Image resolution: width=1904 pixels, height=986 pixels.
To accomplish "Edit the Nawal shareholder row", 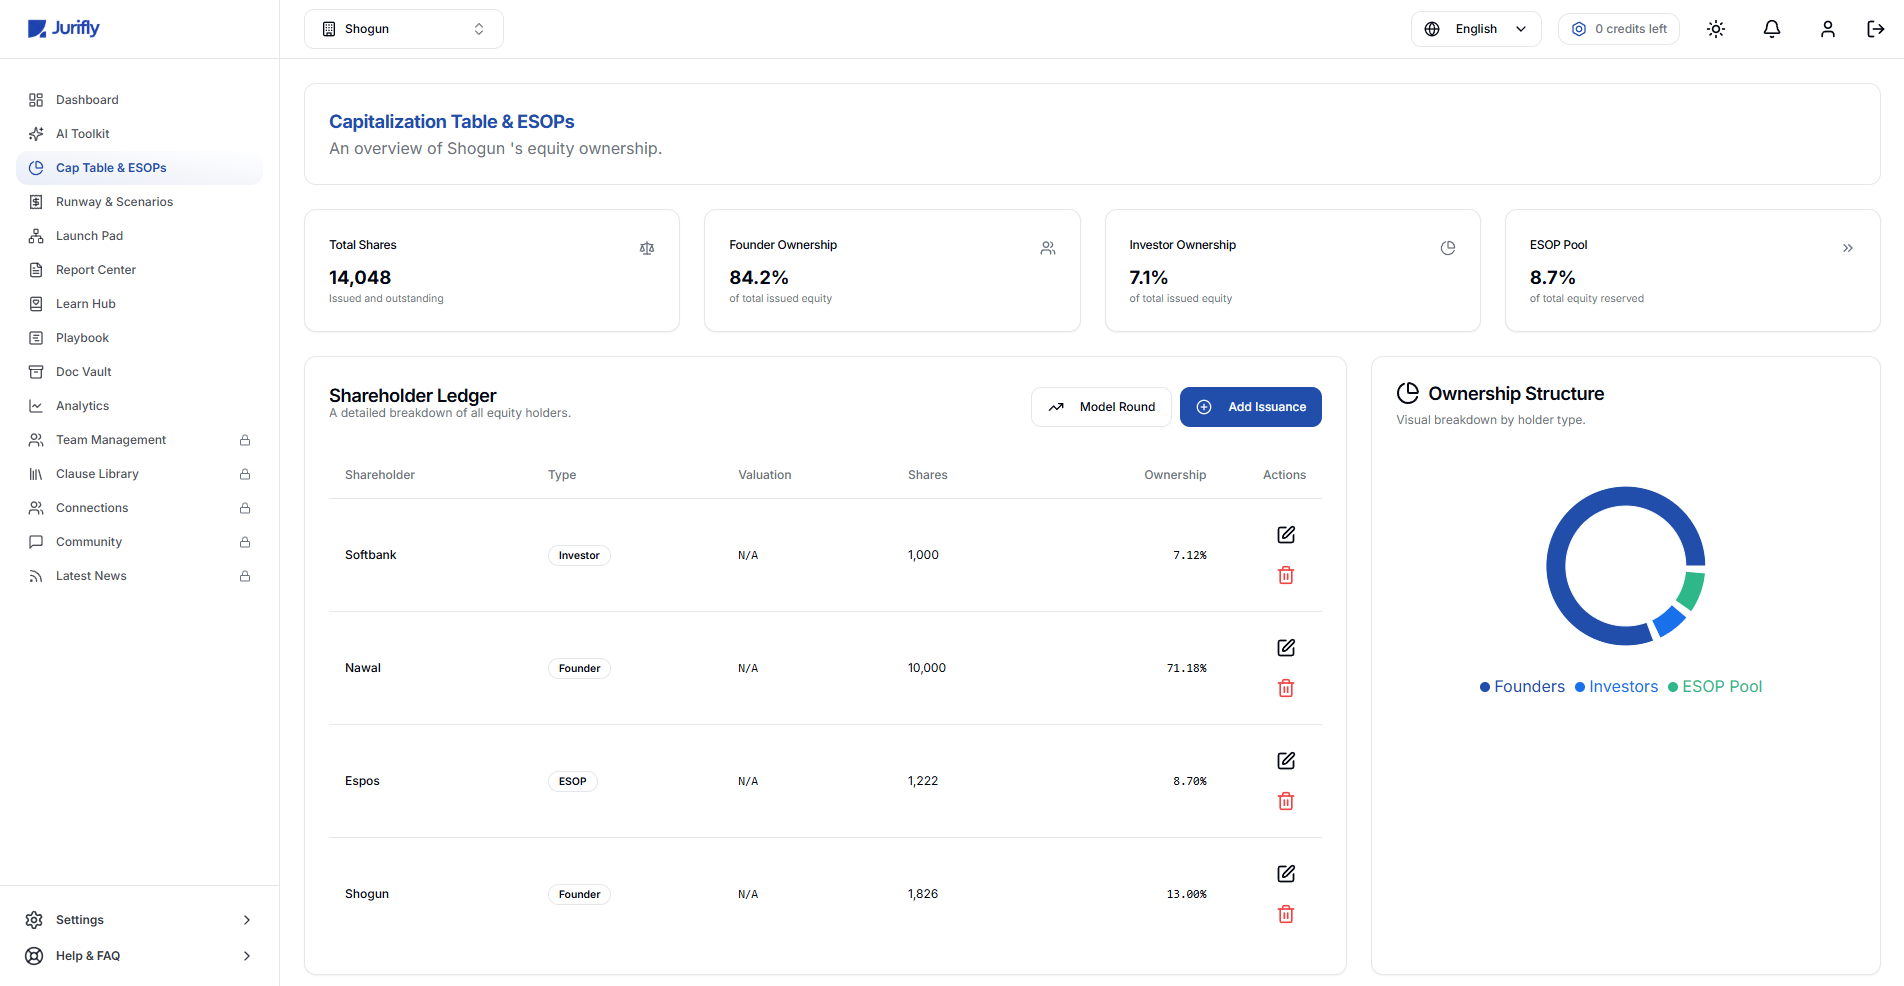I will 1286,648.
